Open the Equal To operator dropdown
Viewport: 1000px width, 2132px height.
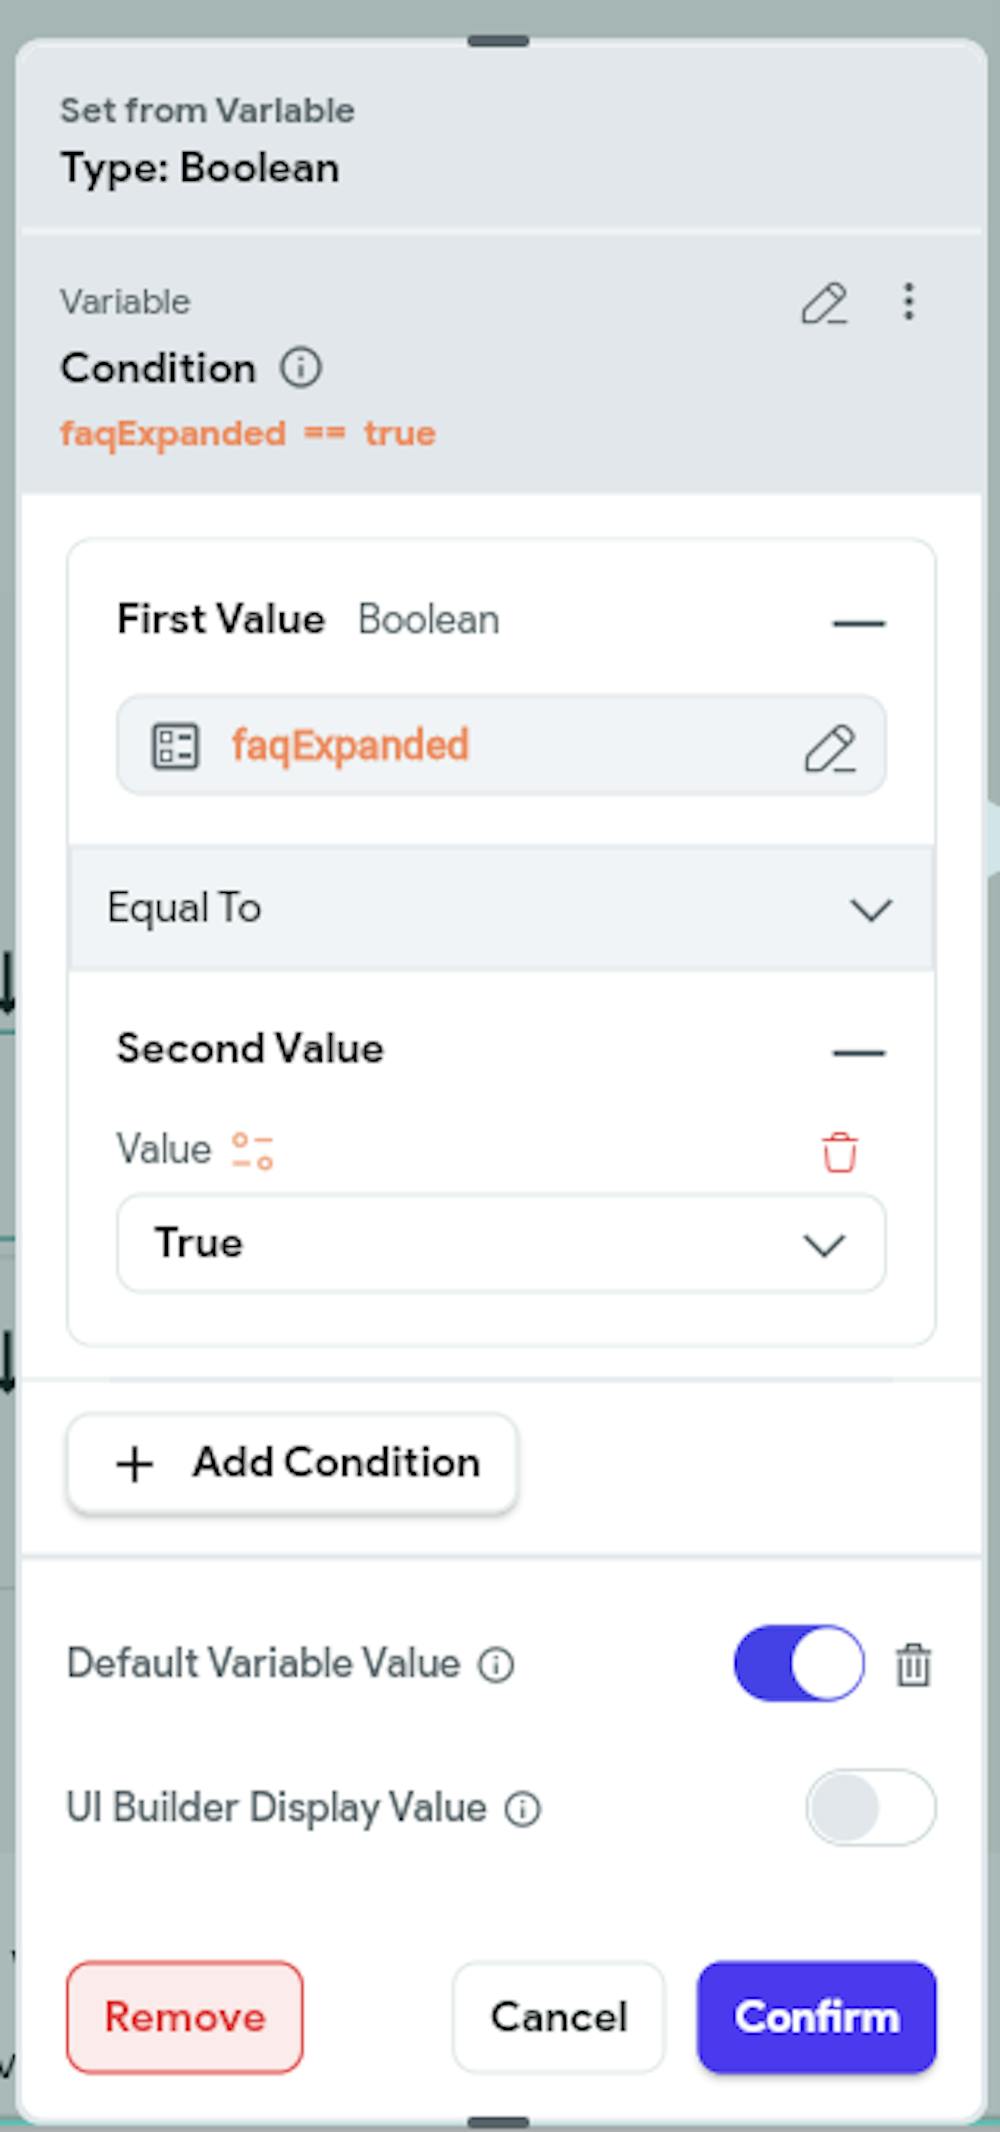point(501,908)
